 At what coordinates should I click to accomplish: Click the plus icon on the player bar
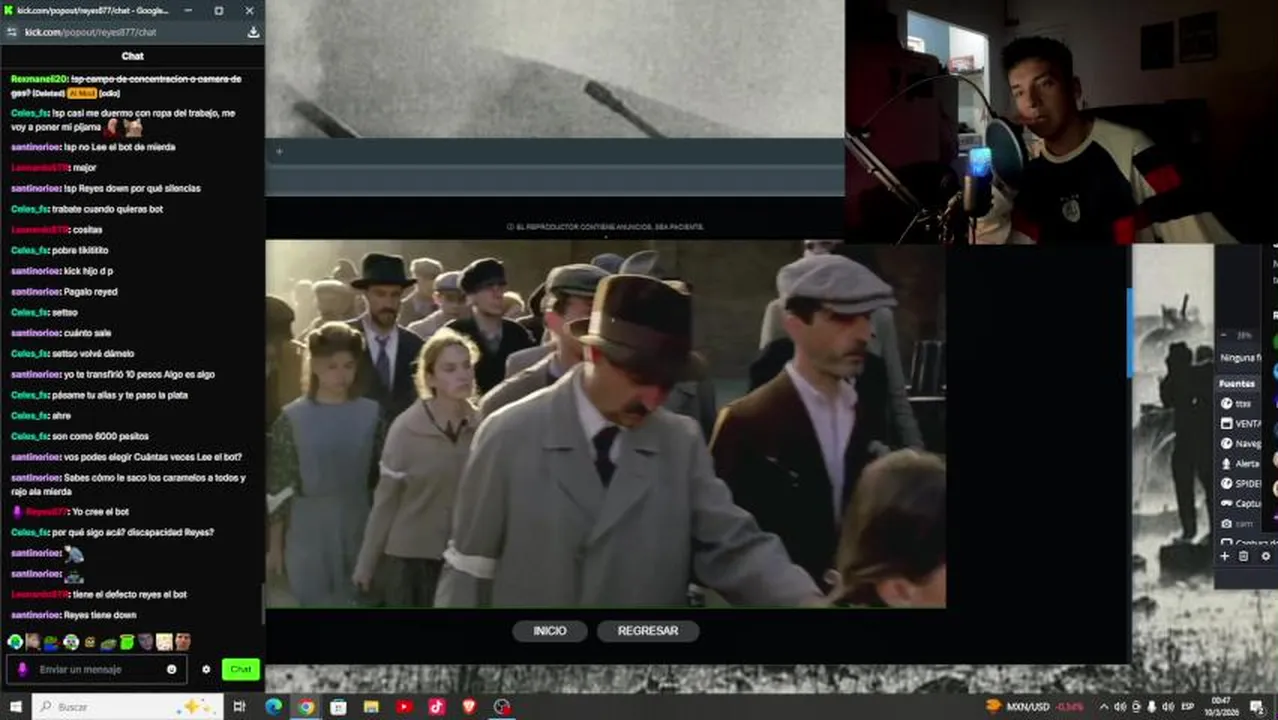point(279,152)
